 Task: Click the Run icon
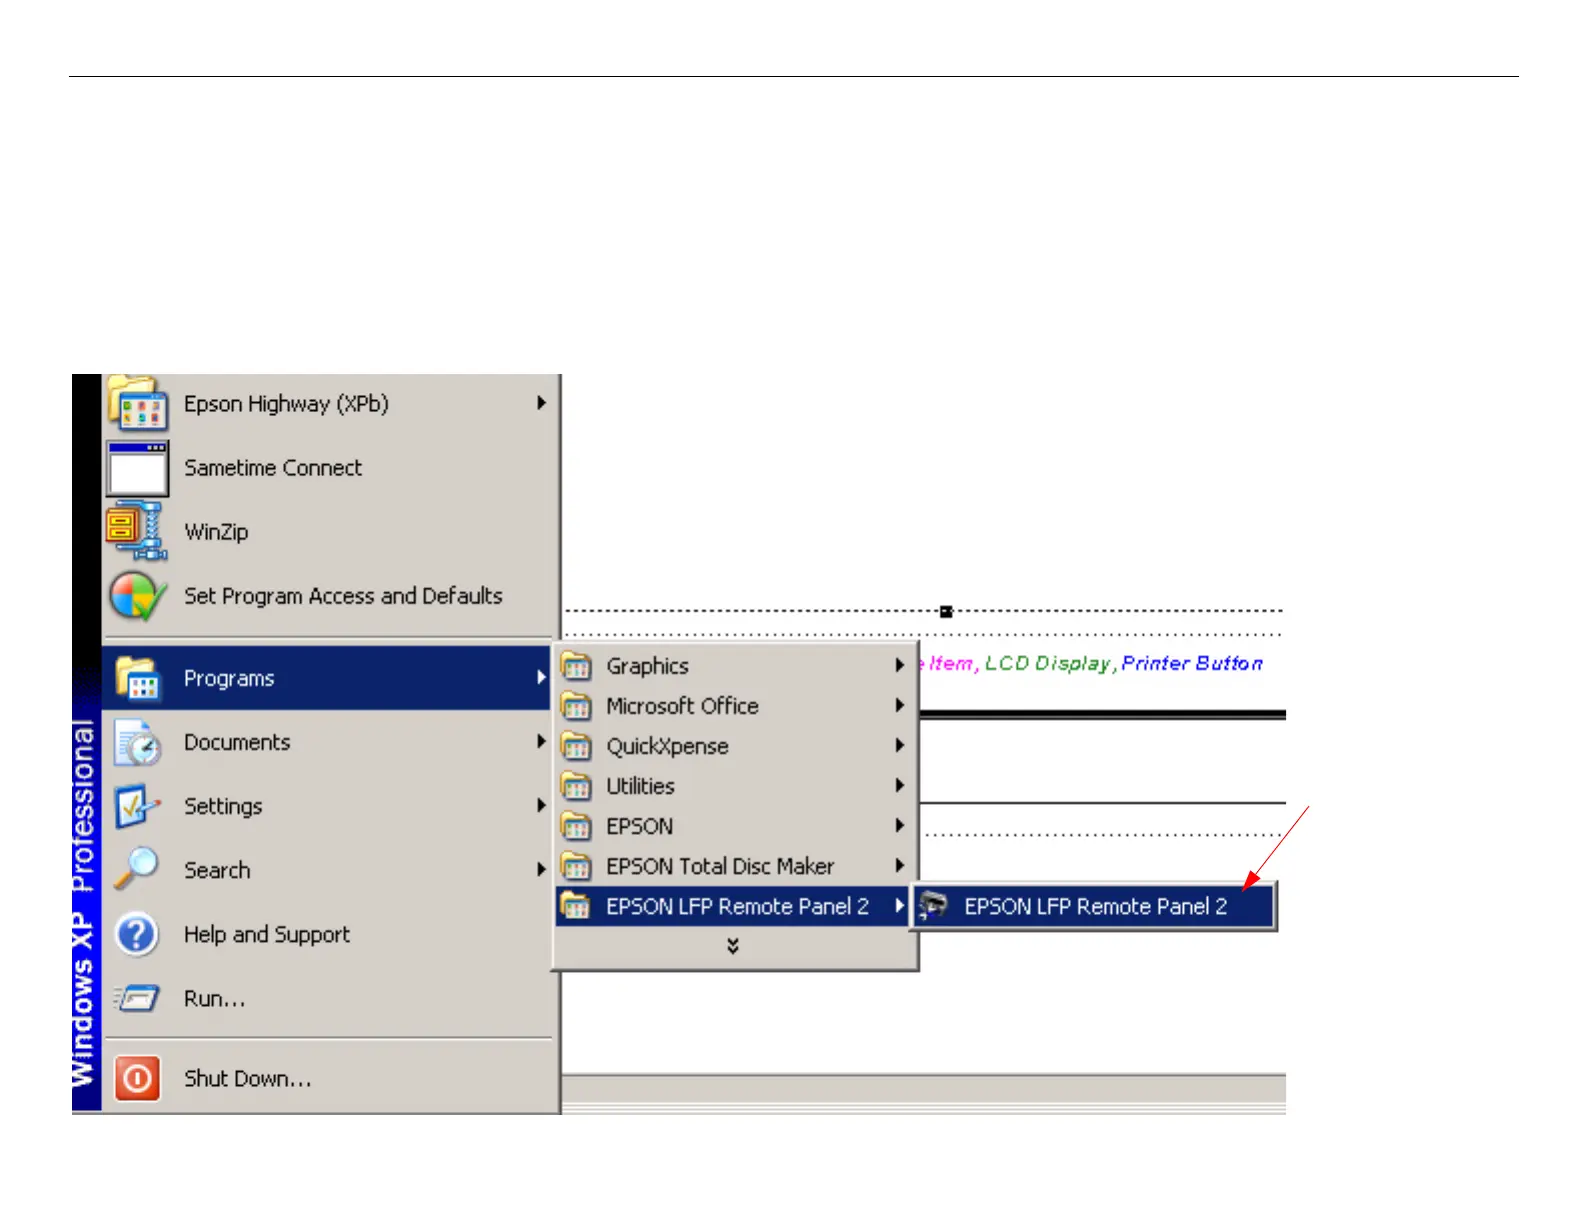137,998
